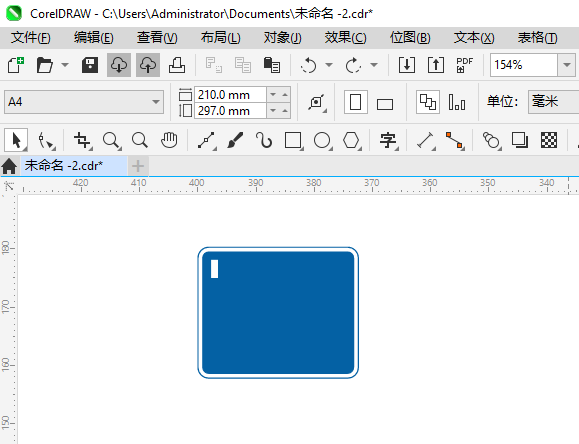Open the 位图(B) menu
This screenshot has width=579, height=444.
pyautogui.click(x=410, y=38)
